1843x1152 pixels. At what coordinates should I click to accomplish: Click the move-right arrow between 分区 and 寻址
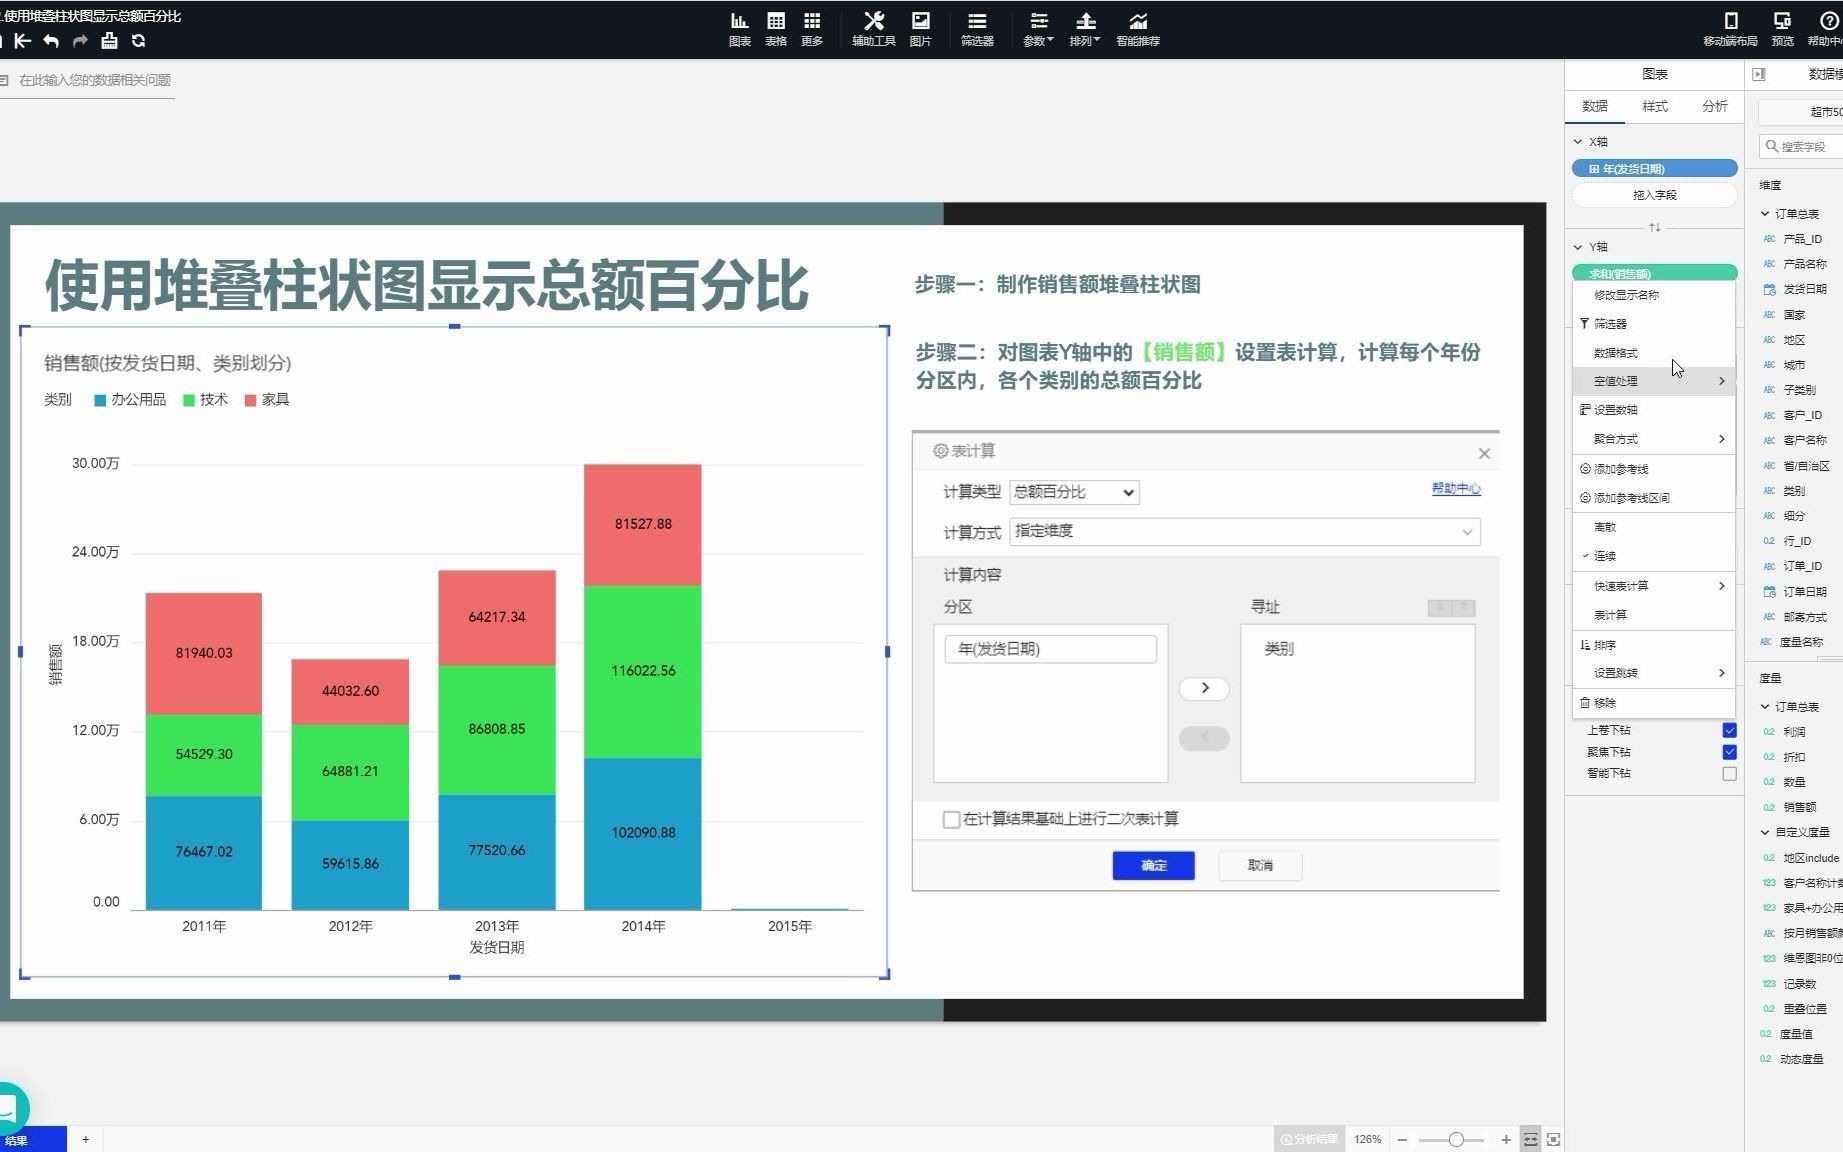pos(1204,688)
